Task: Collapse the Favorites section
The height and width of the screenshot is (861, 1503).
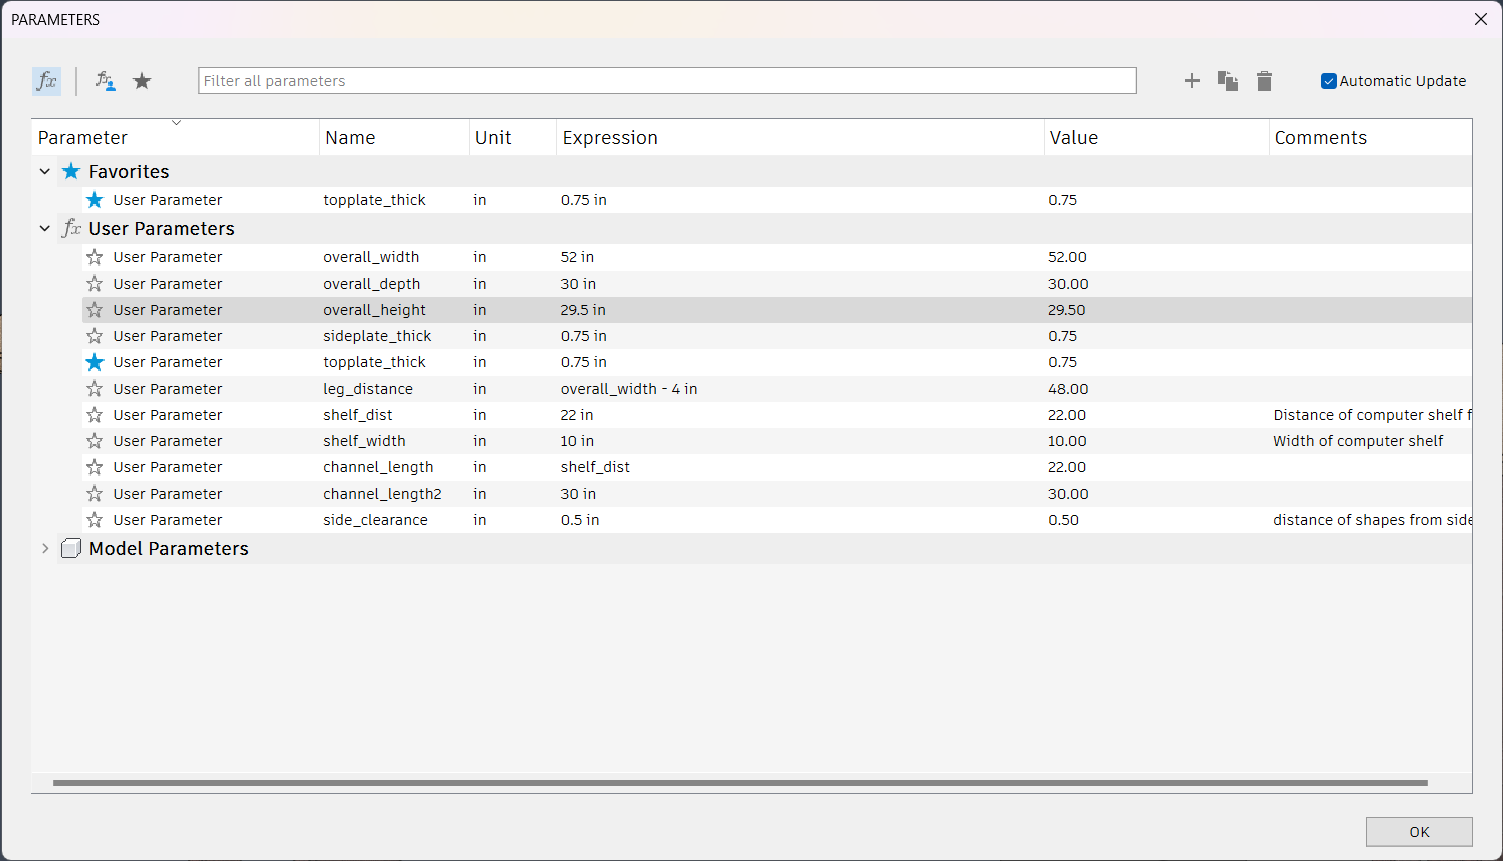Action: 44,171
